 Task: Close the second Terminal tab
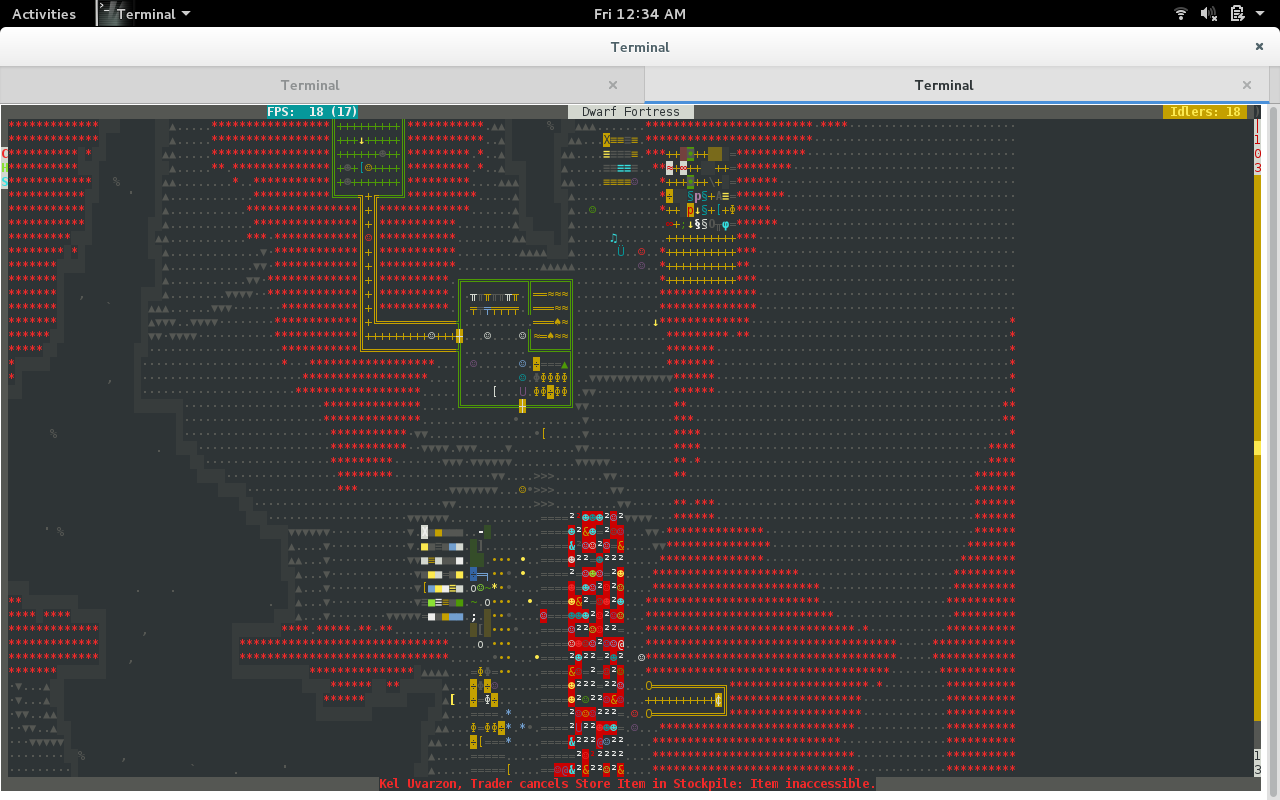tap(1247, 85)
